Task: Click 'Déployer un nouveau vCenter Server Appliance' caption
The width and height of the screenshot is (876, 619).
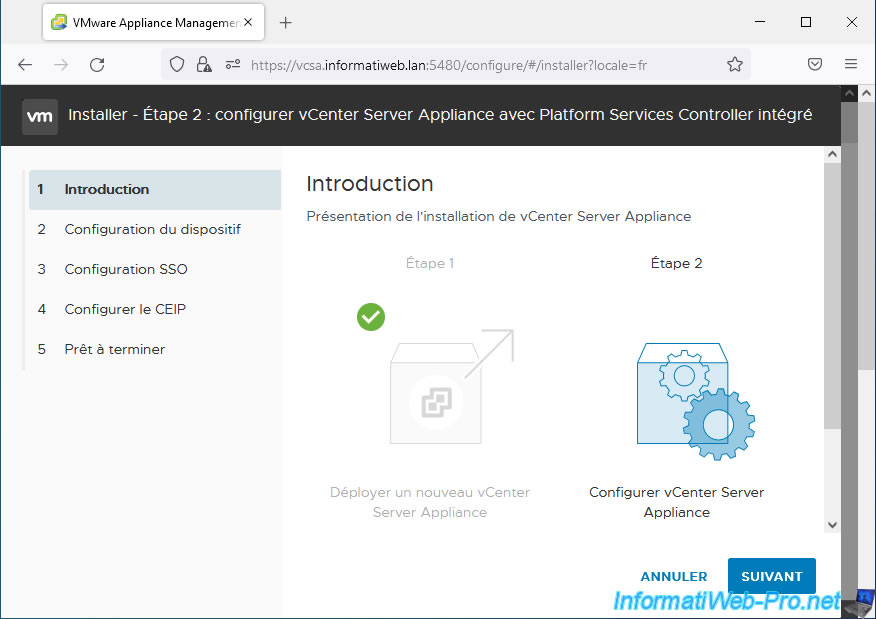Action: click(x=430, y=502)
